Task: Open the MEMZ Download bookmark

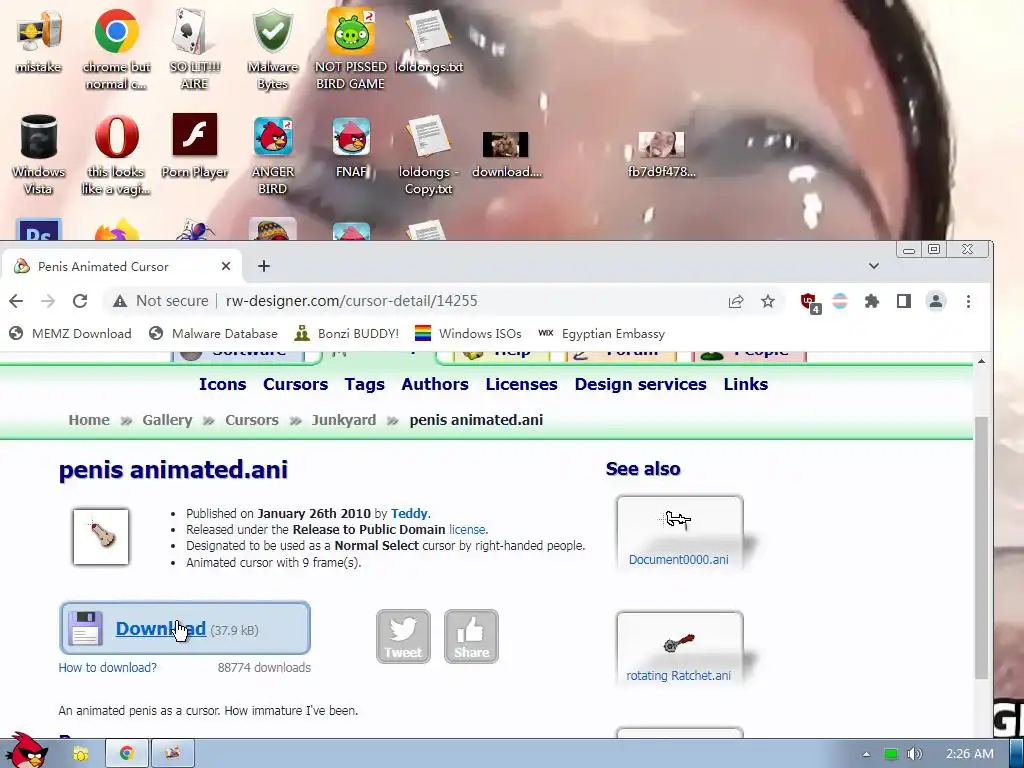Action: 70,334
